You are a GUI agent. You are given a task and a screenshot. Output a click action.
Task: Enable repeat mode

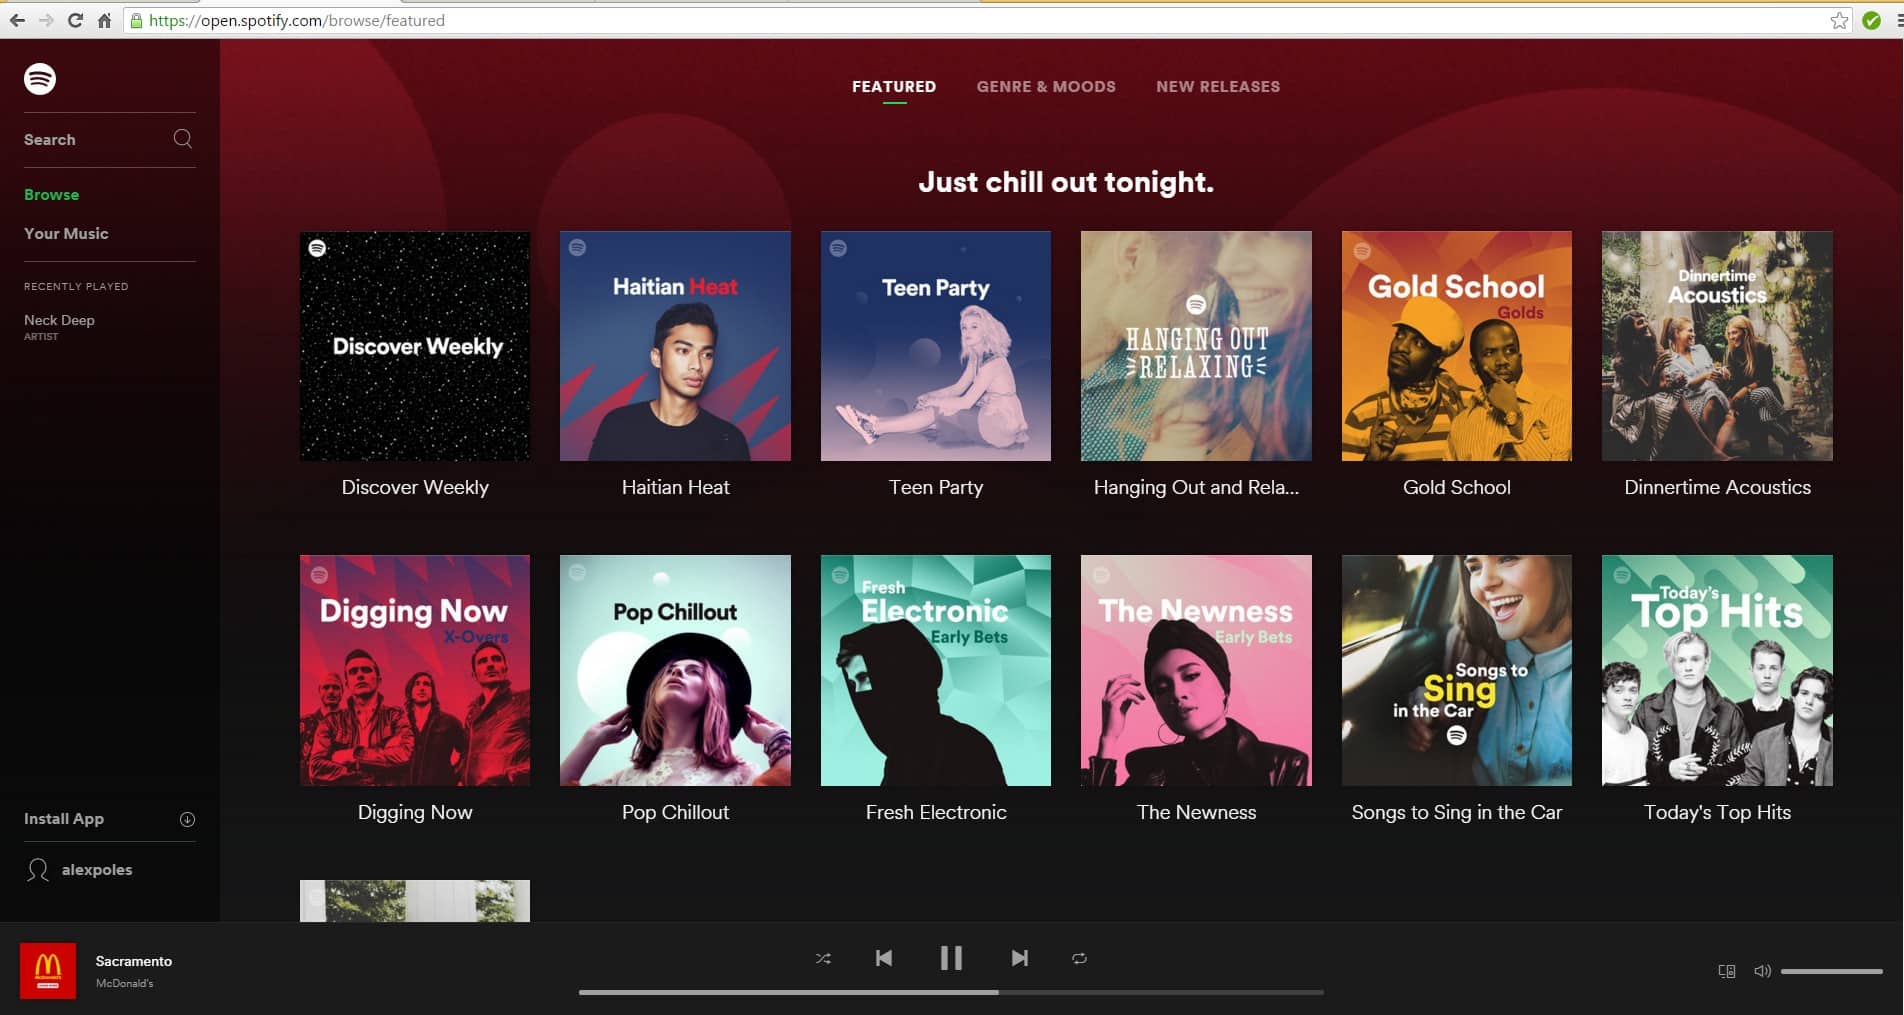point(1080,957)
